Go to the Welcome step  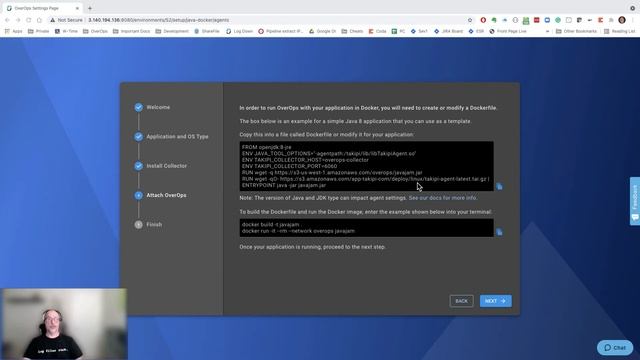point(158,107)
